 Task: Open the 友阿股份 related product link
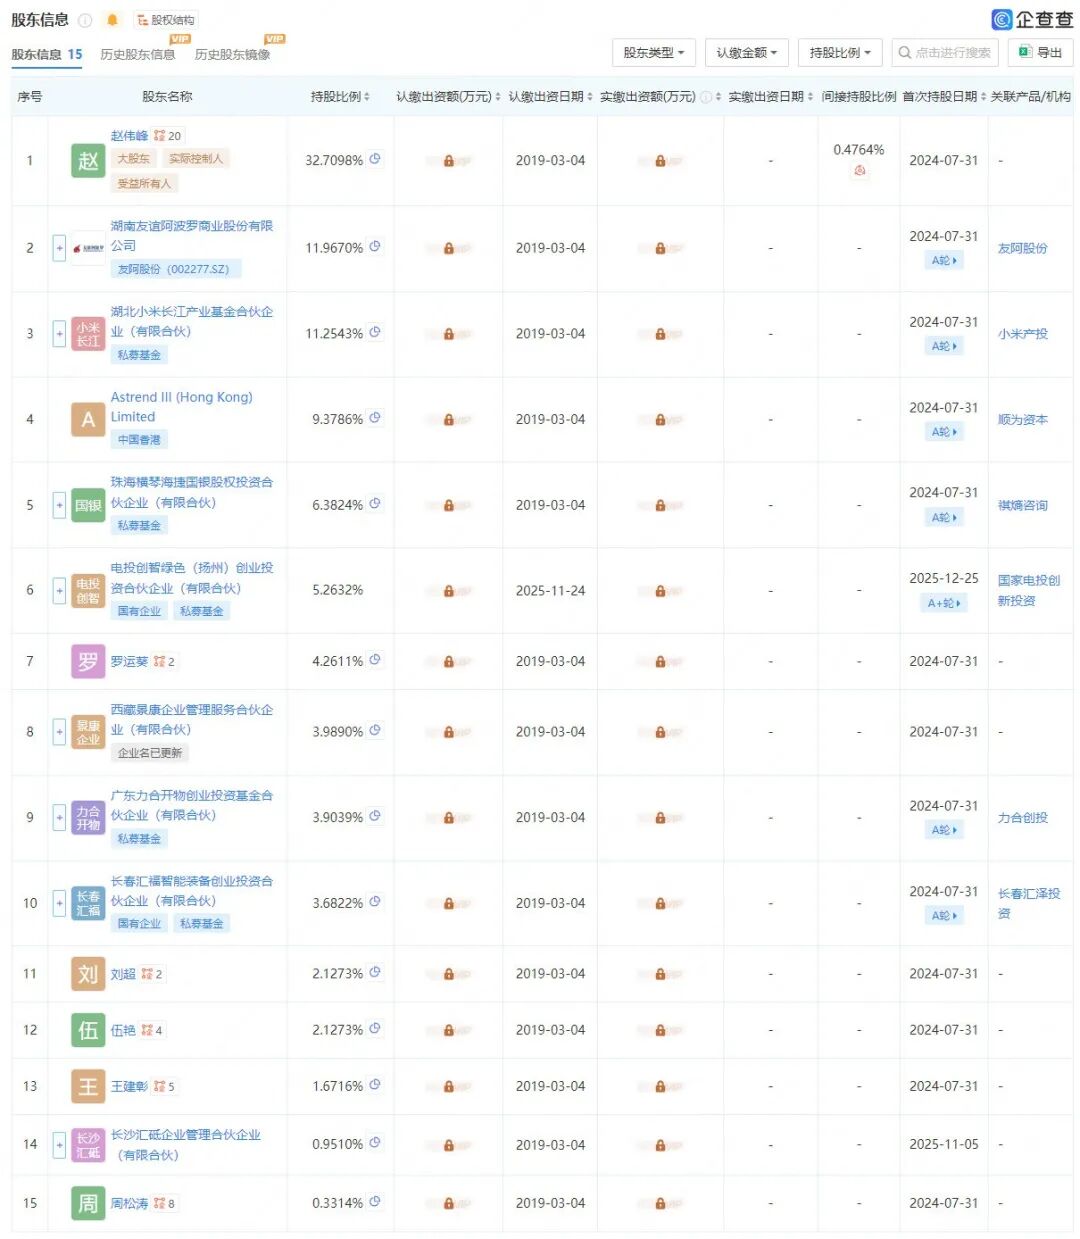click(1022, 248)
